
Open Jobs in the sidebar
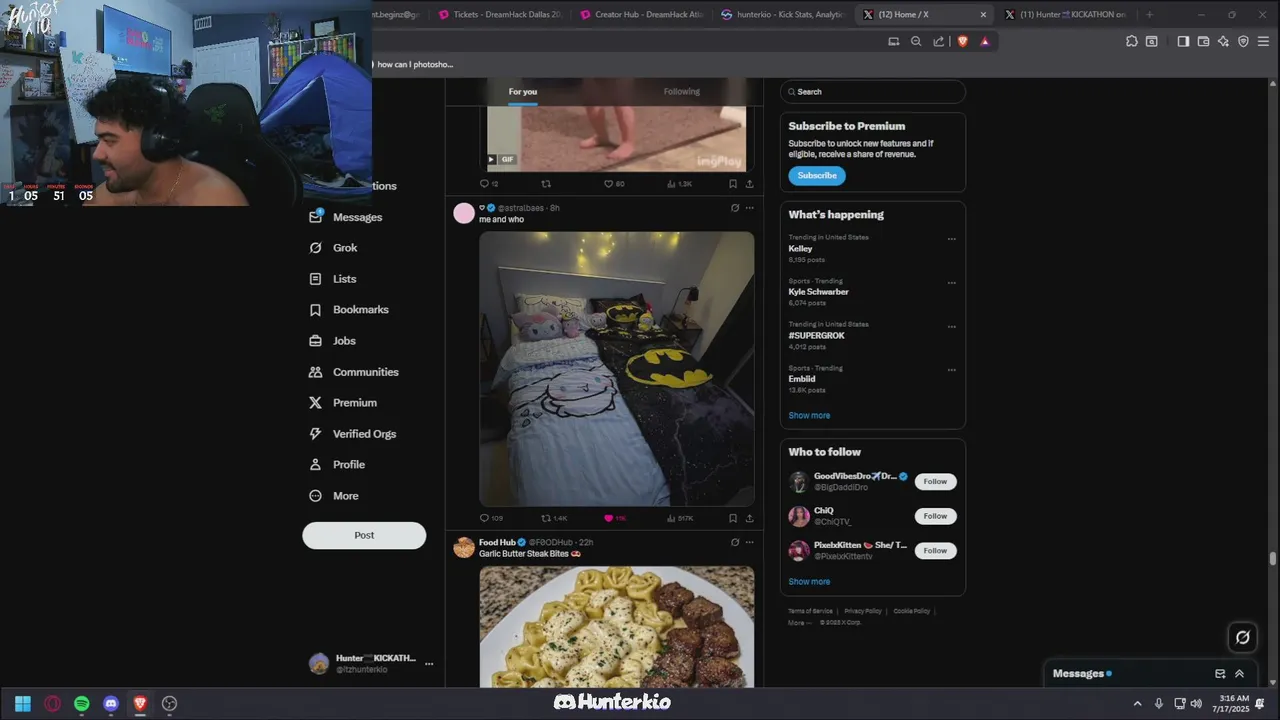pyautogui.click(x=333, y=341)
